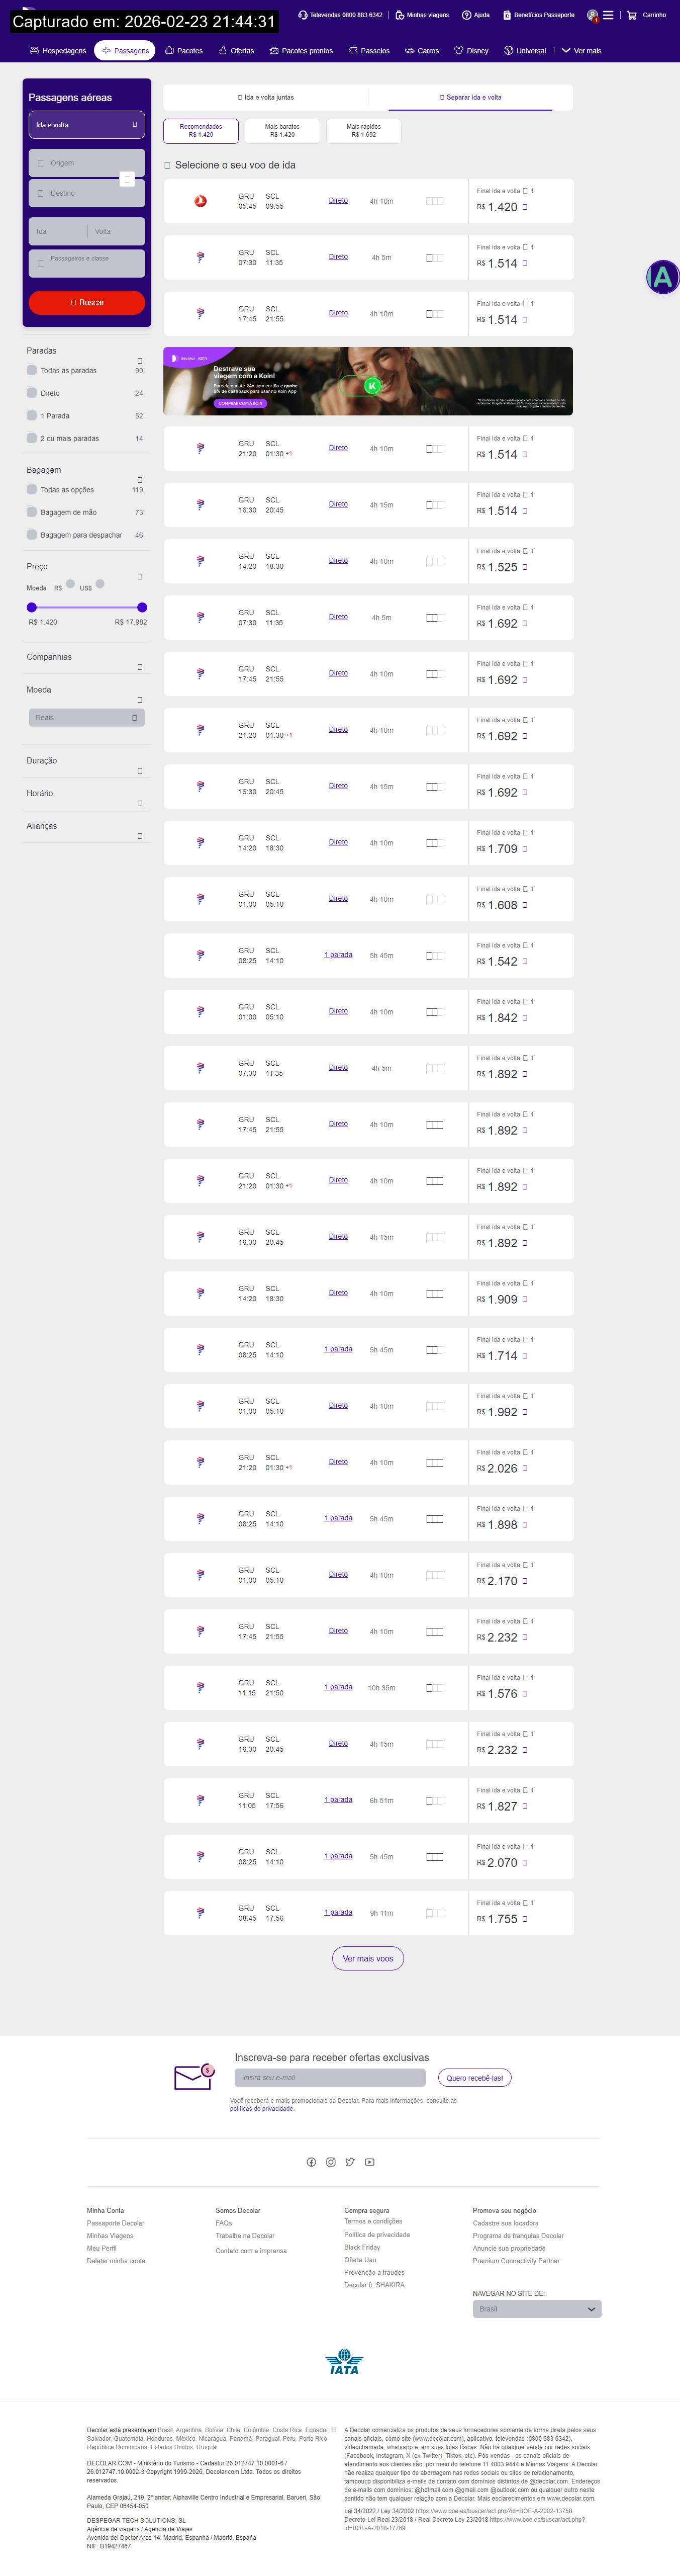Click the Ajuda help icon
The height and width of the screenshot is (2576, 680).
click(x=466, y=15)
